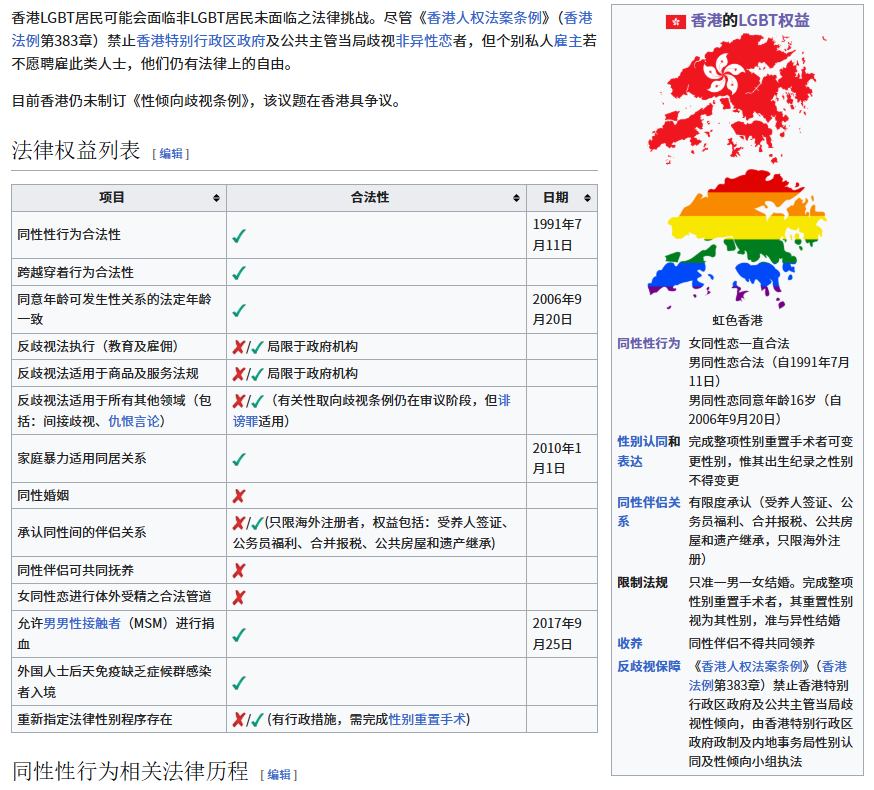Click 女同性恋一直合法 text in infobox
The height and width of the screenshot is (790, 874).
coord(739,343)
